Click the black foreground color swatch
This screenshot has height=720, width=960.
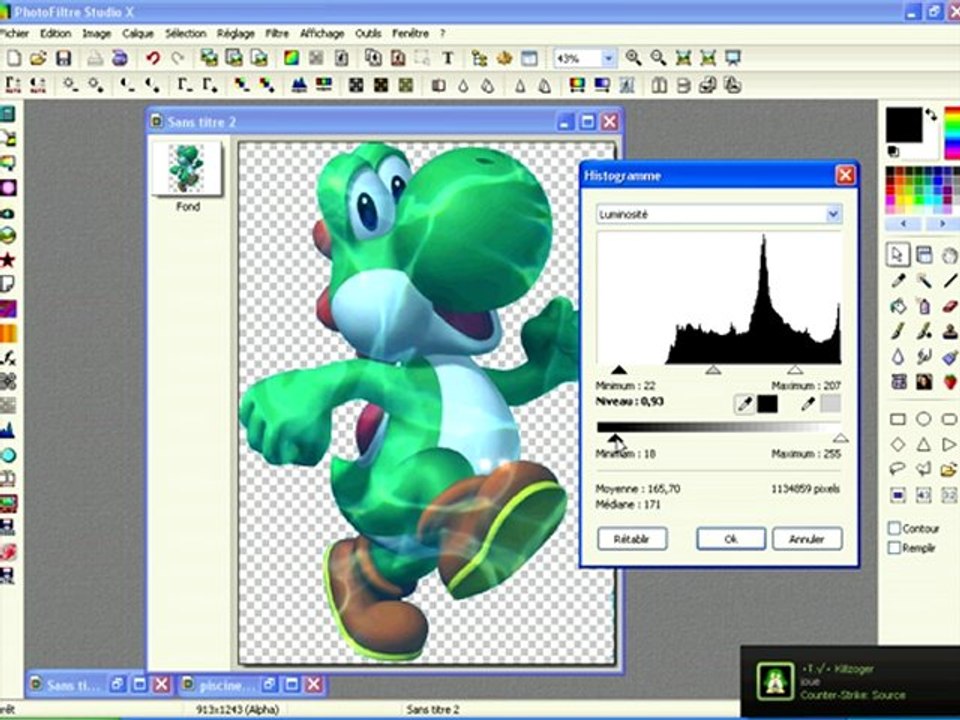pos(904,125)
